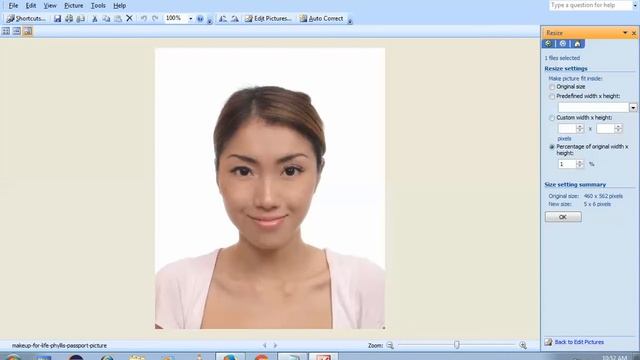Screen dimensions: 640x360
Task: Click the custom height spinner arrows
Action: click(618, 129)
